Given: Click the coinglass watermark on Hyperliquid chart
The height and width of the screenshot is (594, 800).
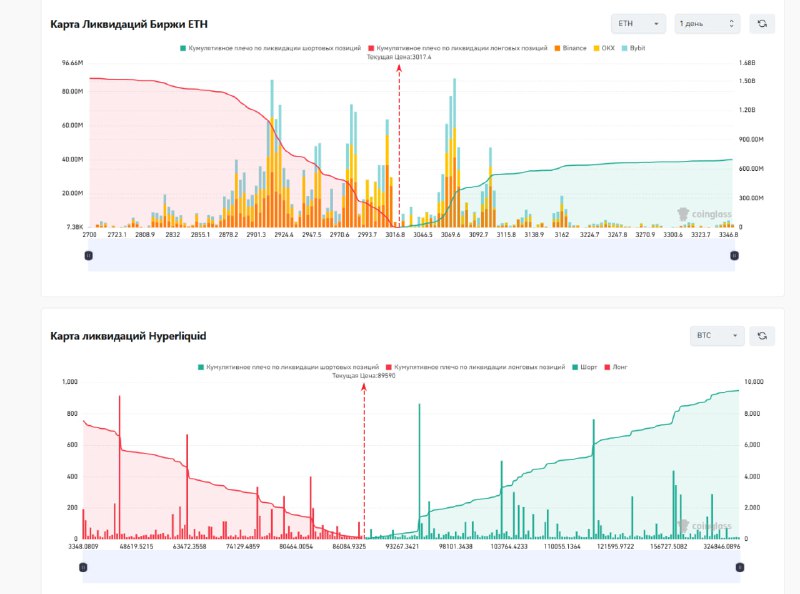Looking at the screenshot, I should tap(705, 526).
